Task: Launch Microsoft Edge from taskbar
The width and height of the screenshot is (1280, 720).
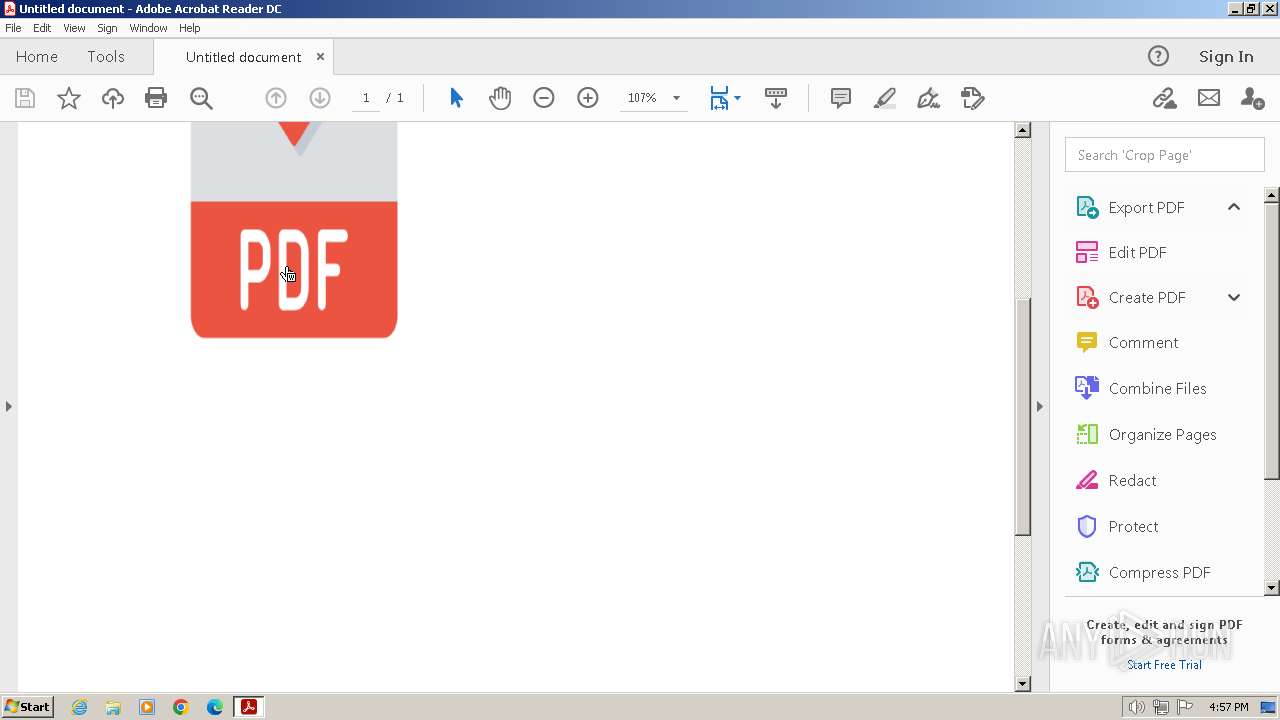Action: tap(215, 707)
